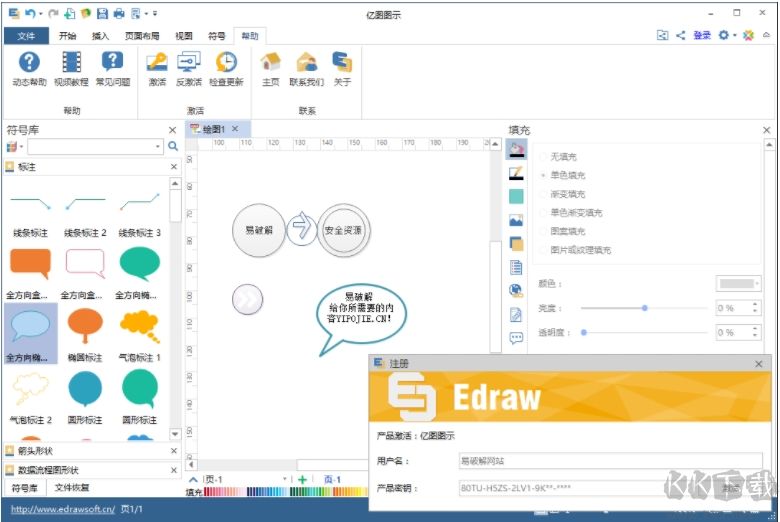Screen dimensions: 780x522
Task: Select 渐变填充 gradient fill option
Action: [562, 194]
